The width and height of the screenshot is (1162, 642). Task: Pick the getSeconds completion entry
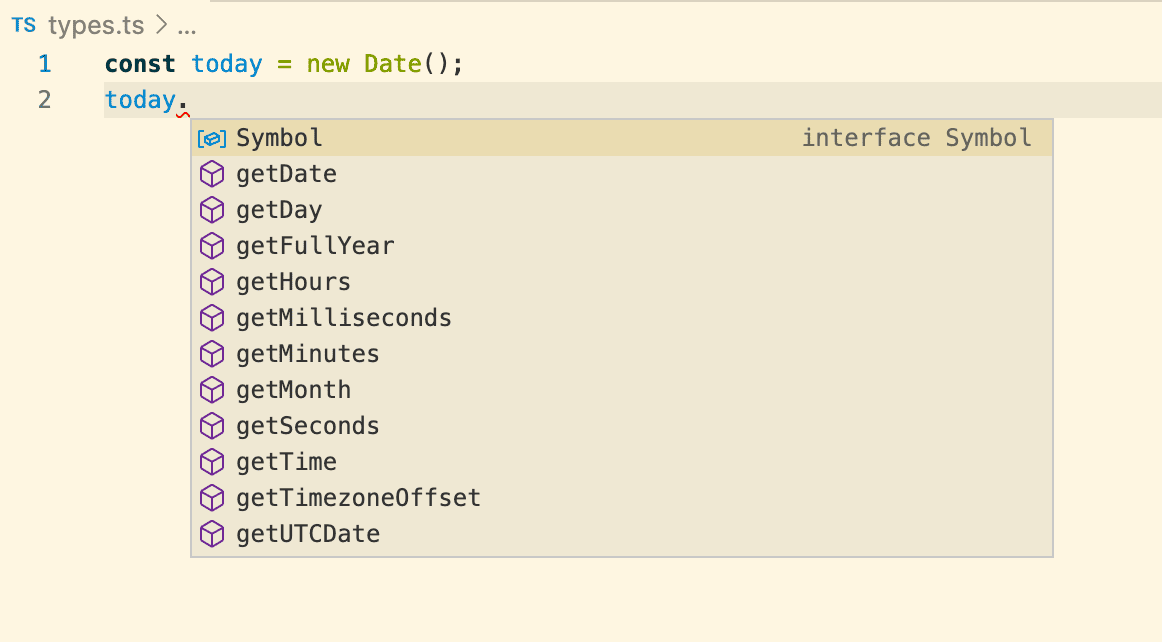622,426
